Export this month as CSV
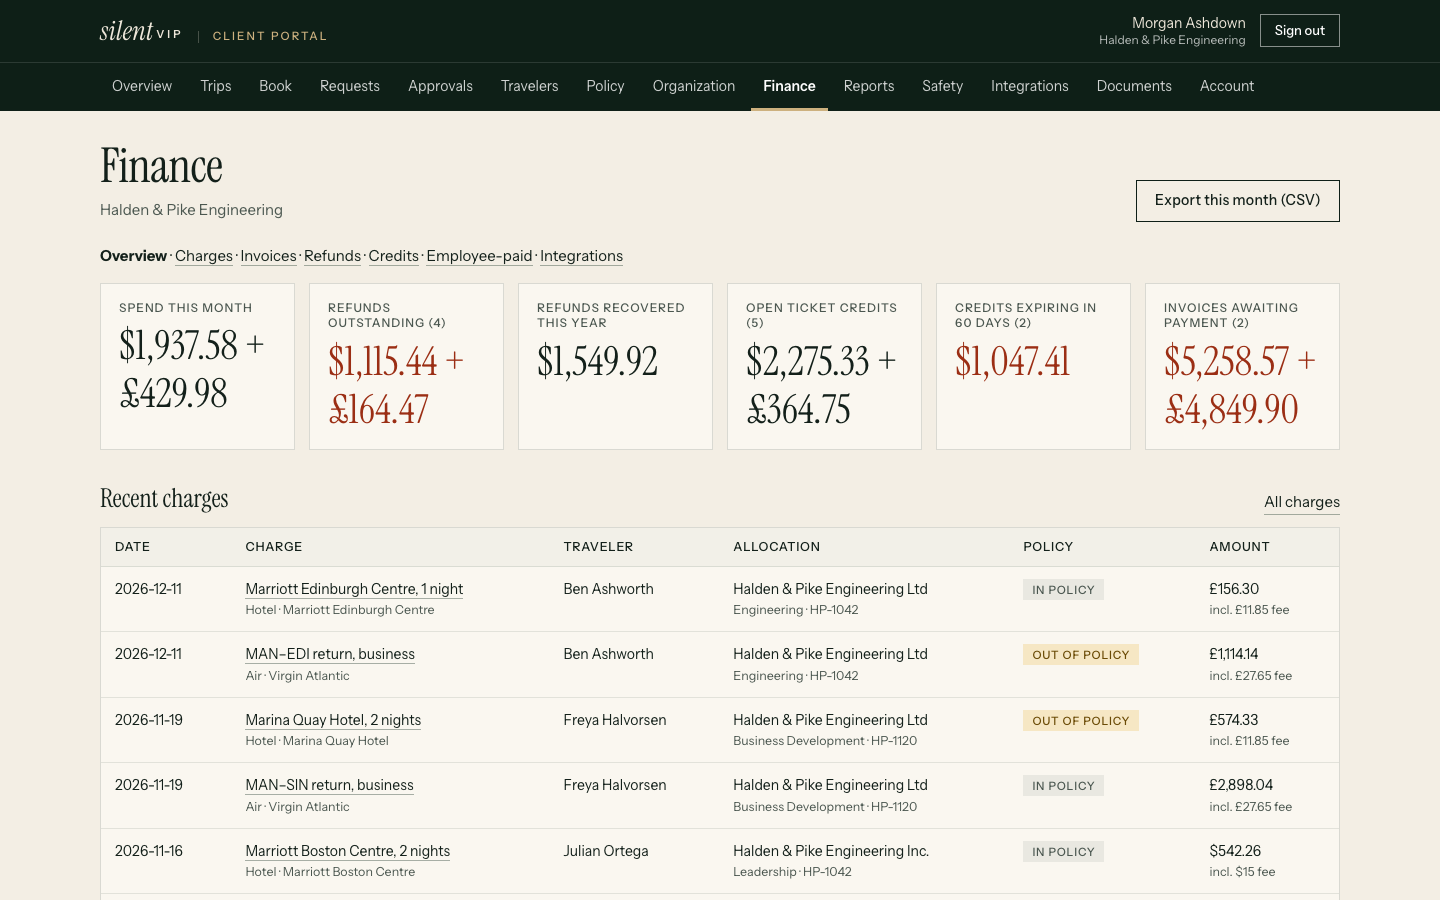Screen dimensions: 1440x900 click(1237, 201)
